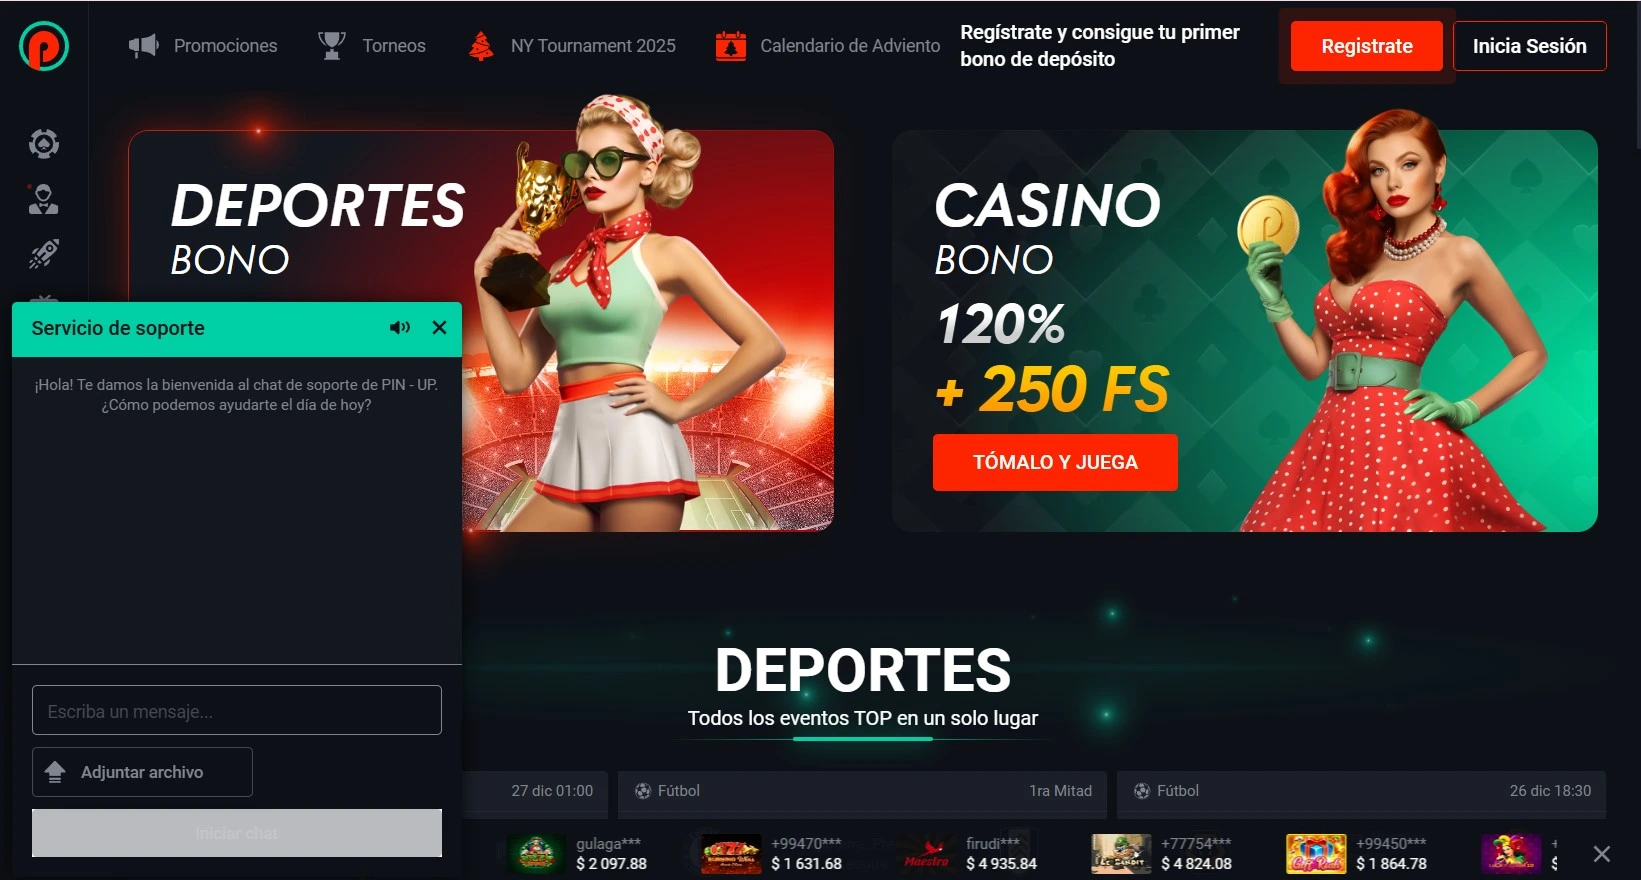This screenshot has height=880, width=1641.
Task: Open the rocket games sidebar icon
Action: [x=43, y=254]
